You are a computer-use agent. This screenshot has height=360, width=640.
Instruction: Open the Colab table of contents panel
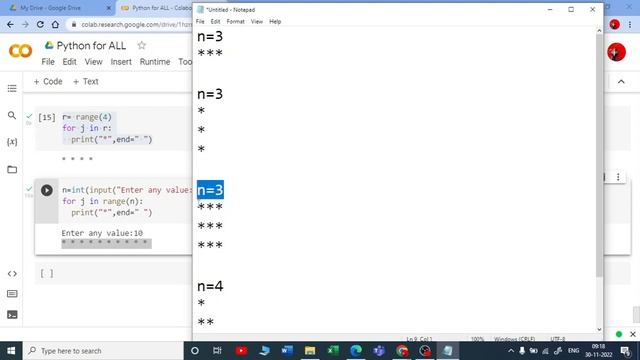click(x=12, y=89)
